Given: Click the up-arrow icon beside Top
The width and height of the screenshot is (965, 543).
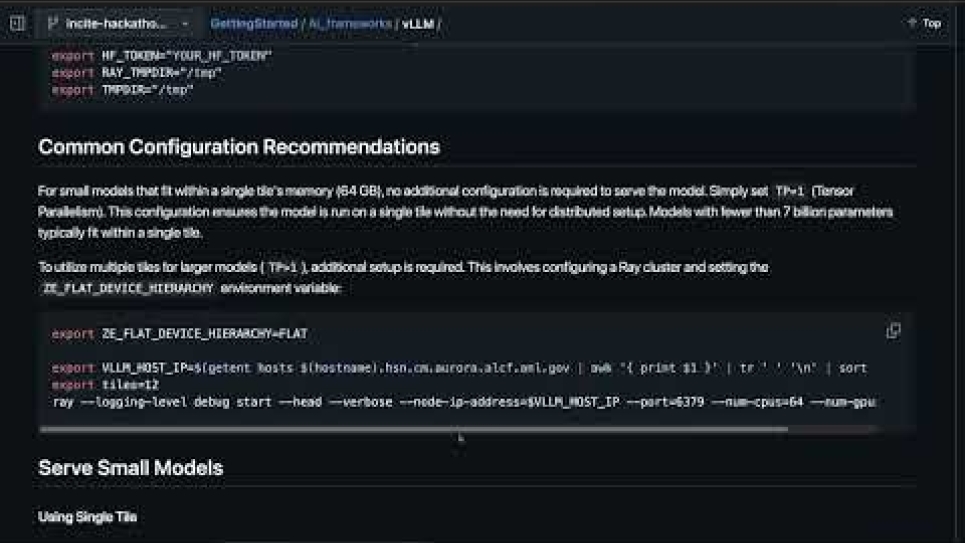Looking at the screenshot, I should [x=912, y=23].
